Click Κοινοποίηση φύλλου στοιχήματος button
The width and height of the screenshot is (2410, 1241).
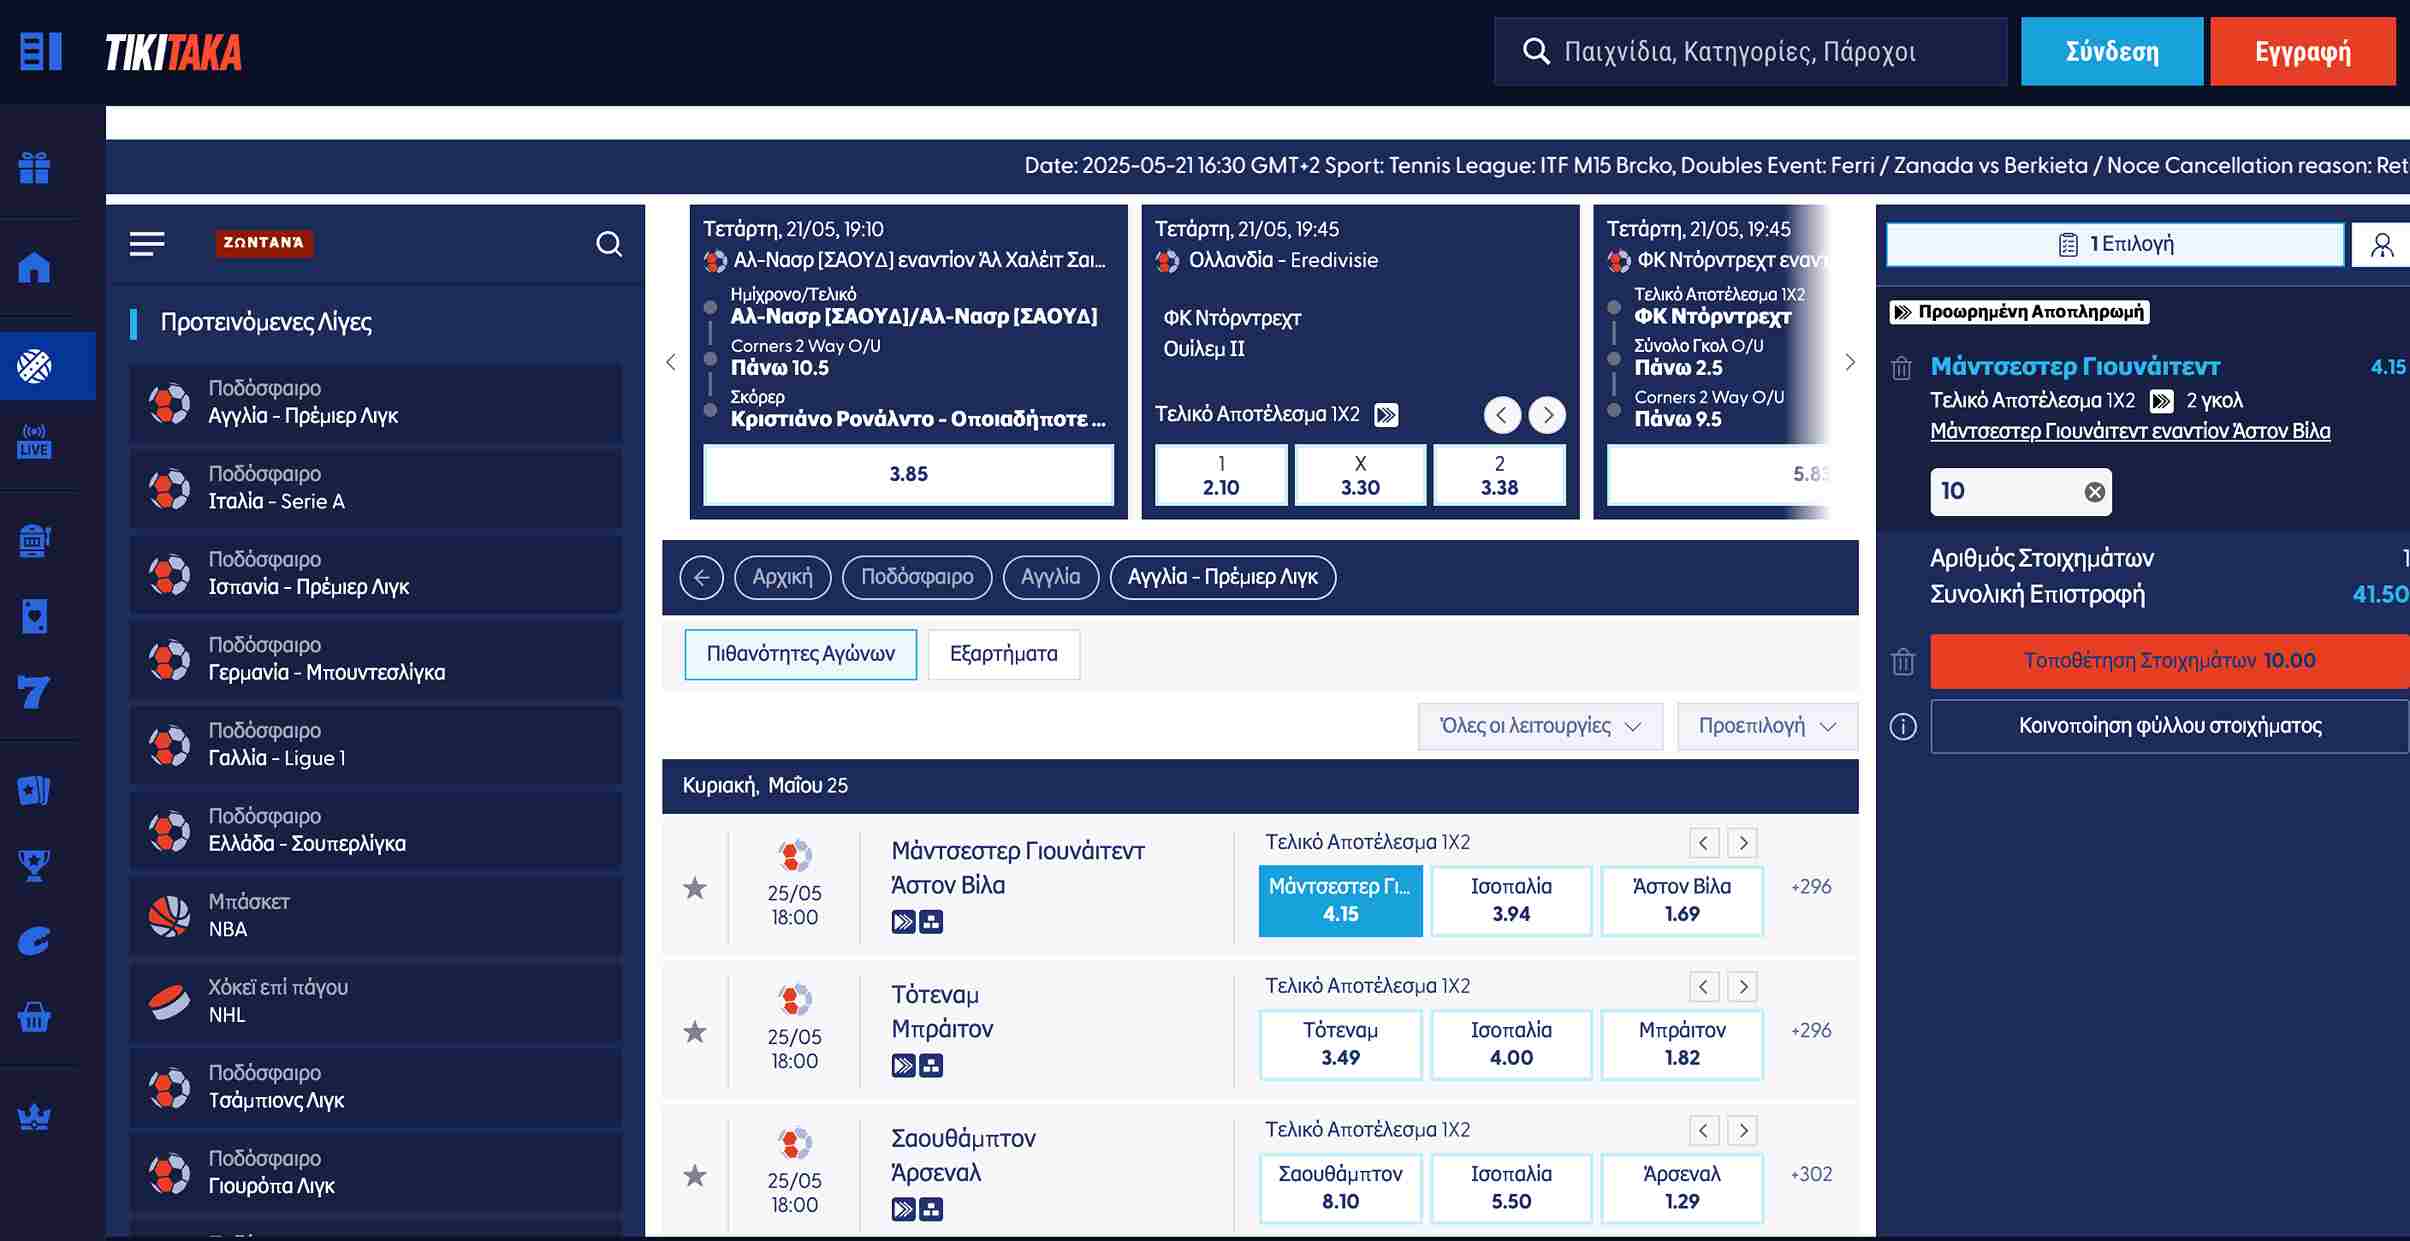(2170, 726)
